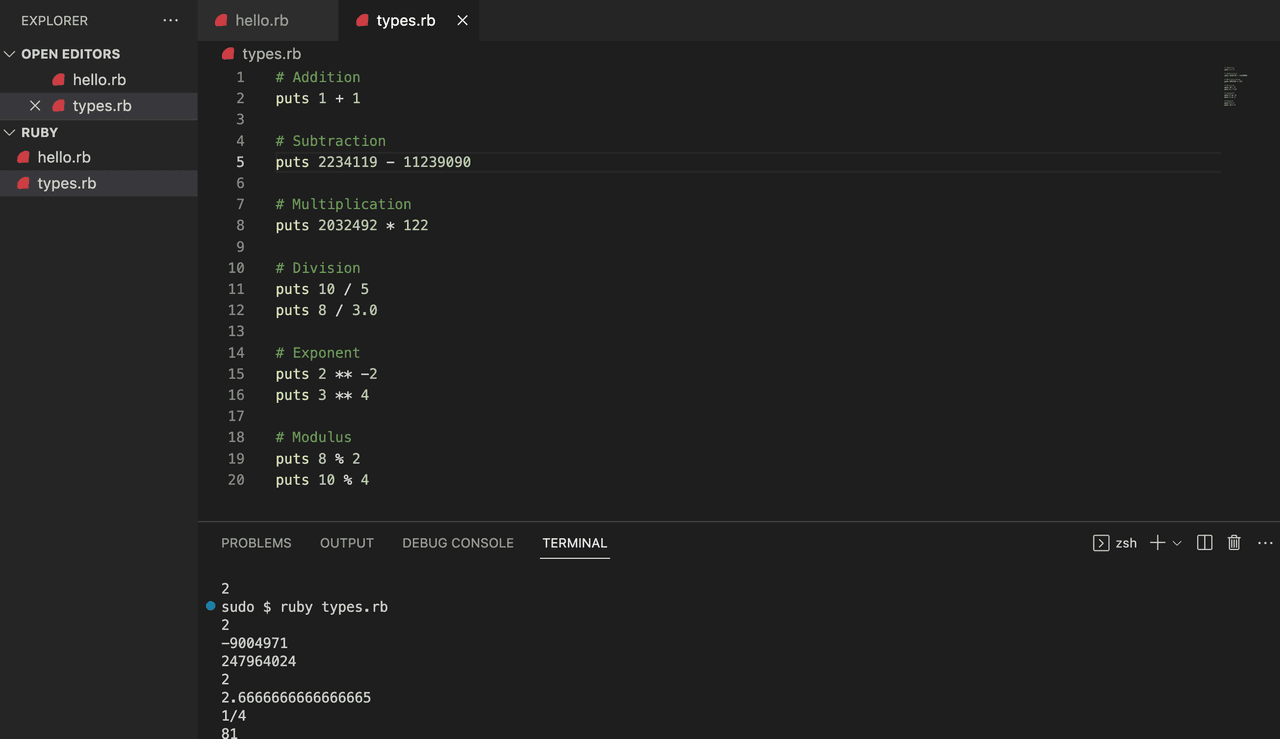1280x739 pixels.
Task: Click the code minimap preview
Action: coord(1235,87)
